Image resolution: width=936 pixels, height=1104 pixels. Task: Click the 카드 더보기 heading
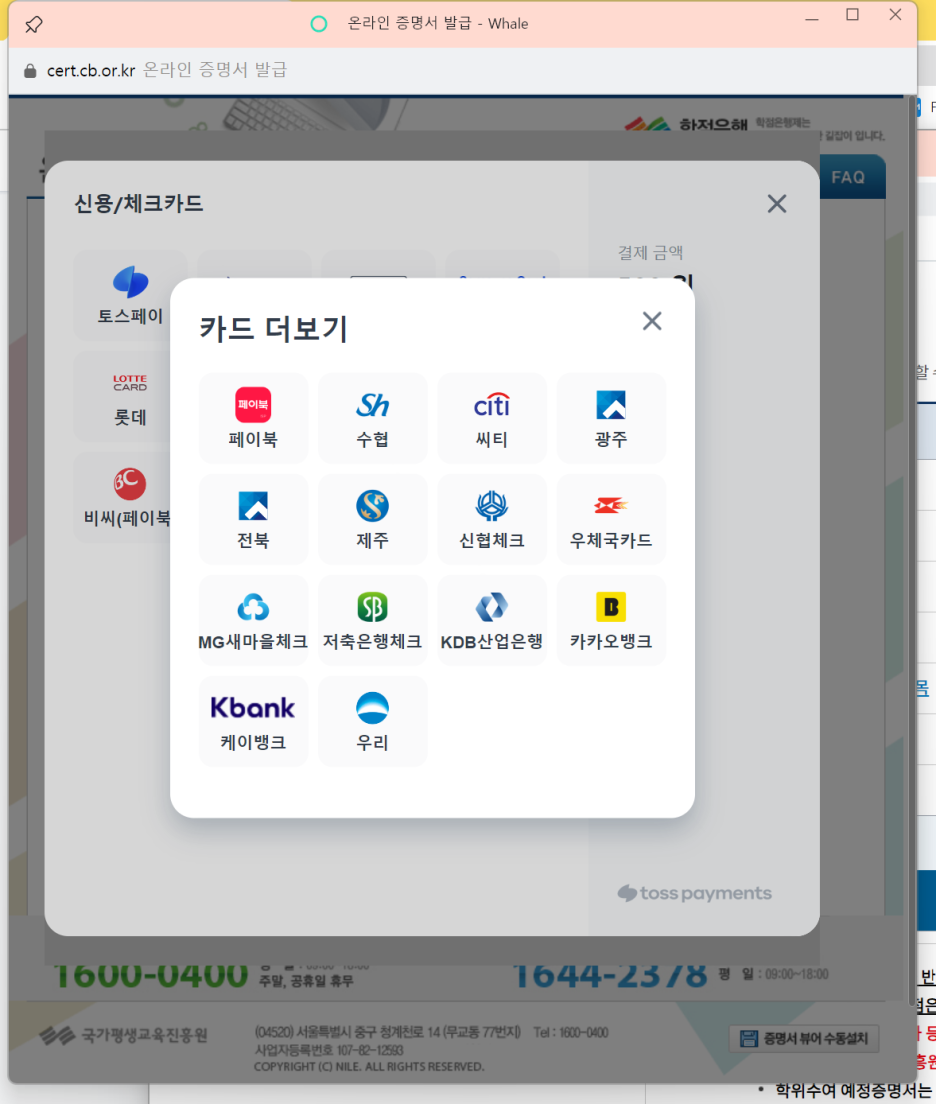[273, 328]
